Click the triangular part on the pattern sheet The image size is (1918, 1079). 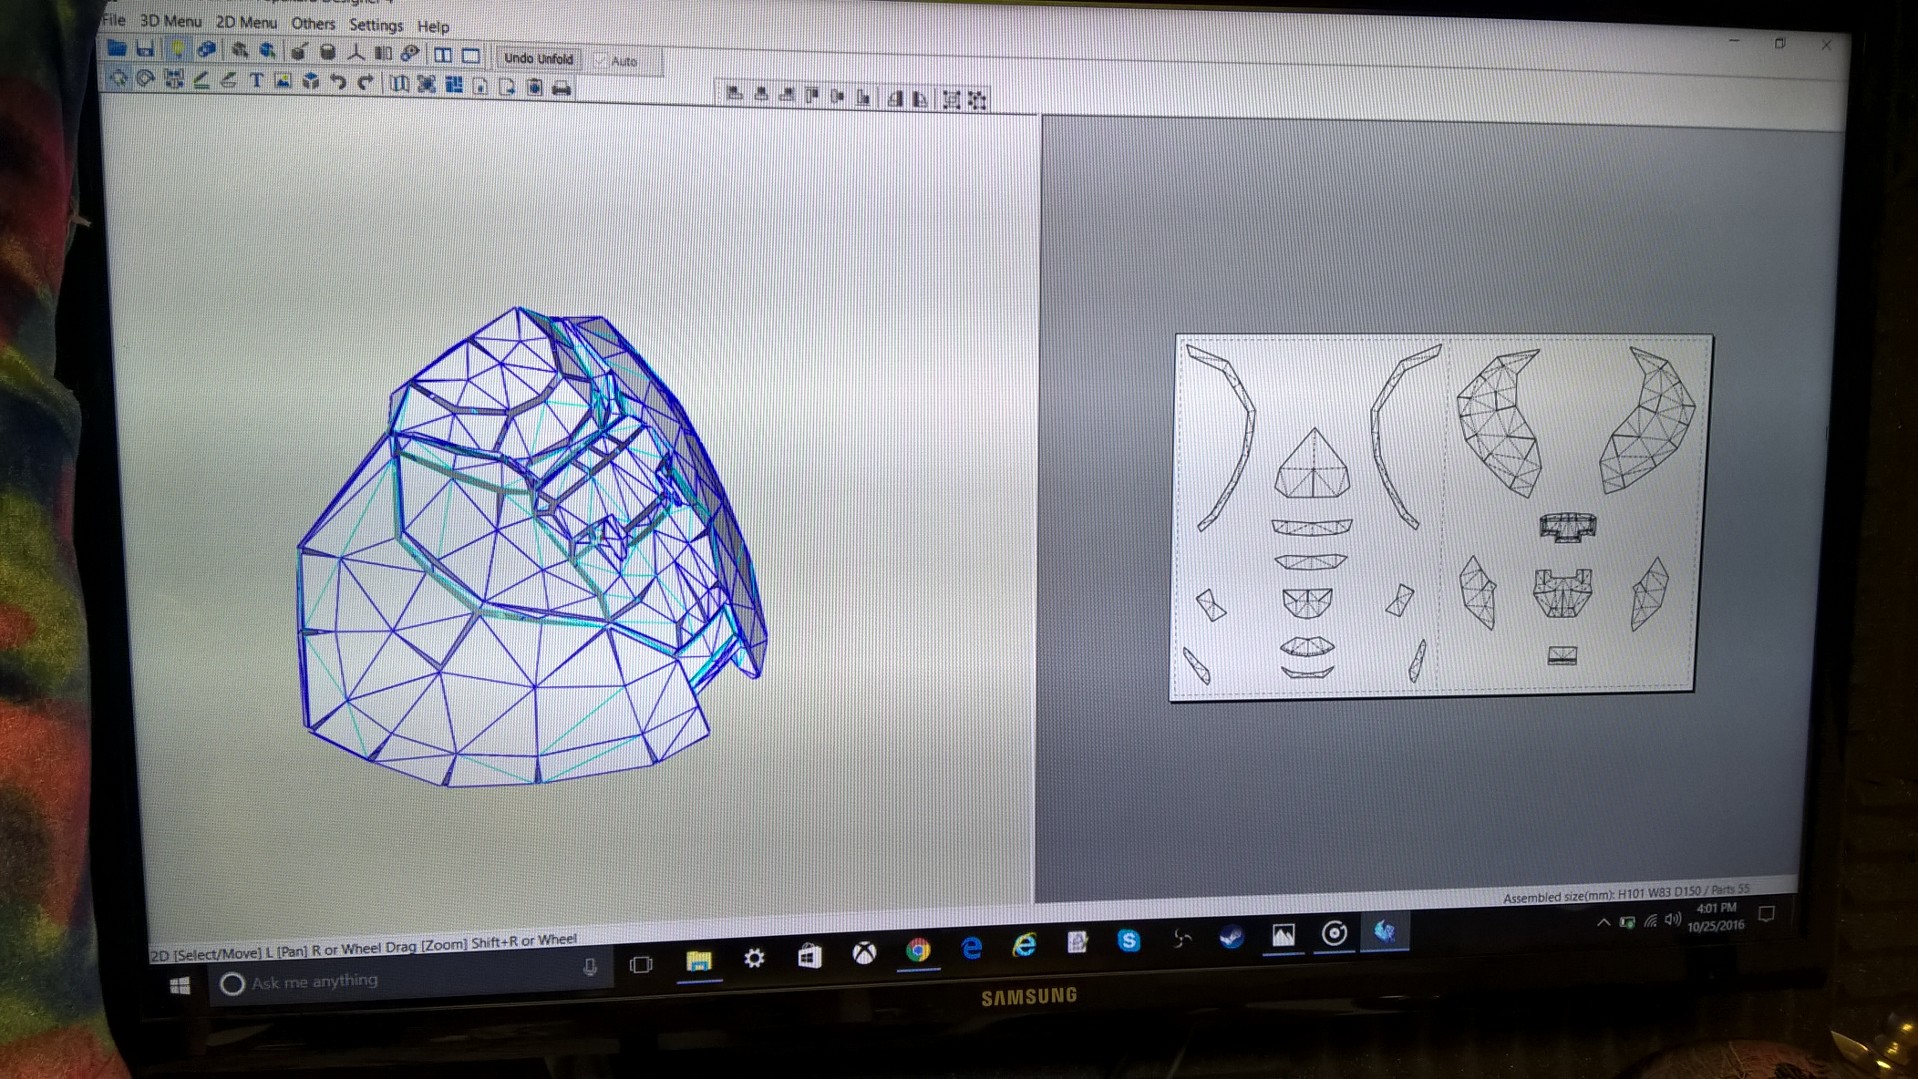pyautogui.click(x=1312, y=464)
